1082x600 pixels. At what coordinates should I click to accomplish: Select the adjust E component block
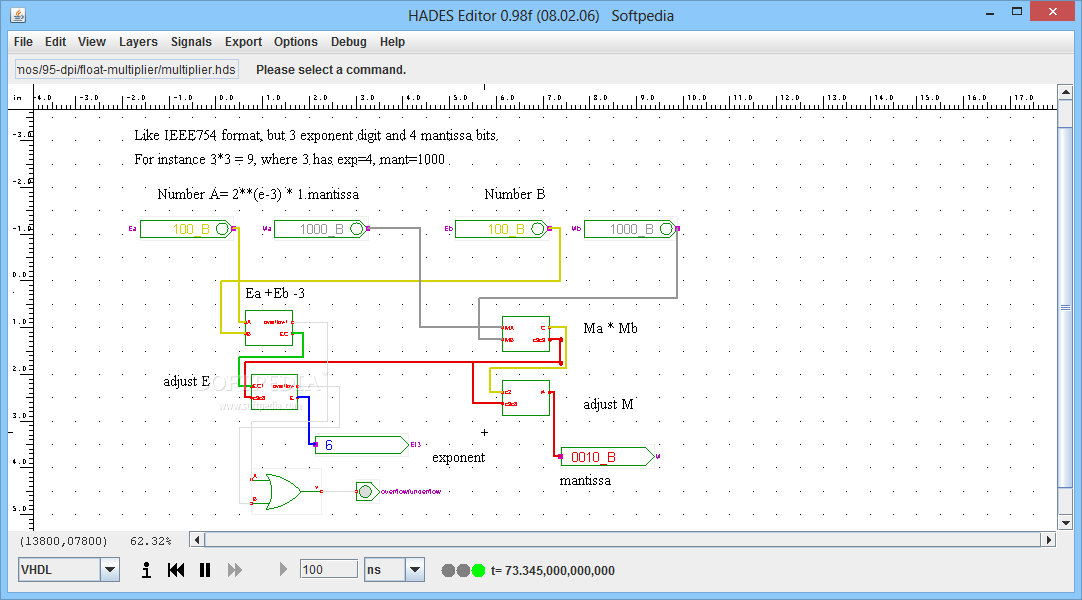click(274, 392)
